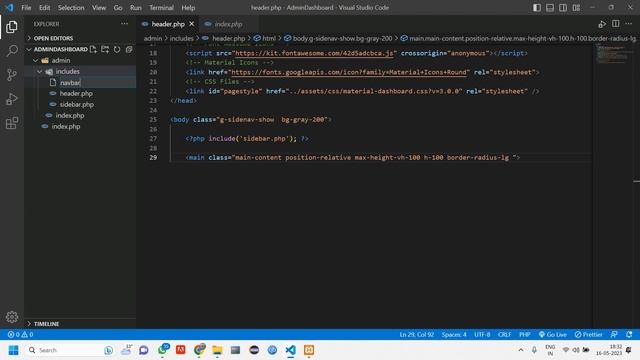640x360 pixels.
Task: Open the View menu
Action: coord(99,7)
